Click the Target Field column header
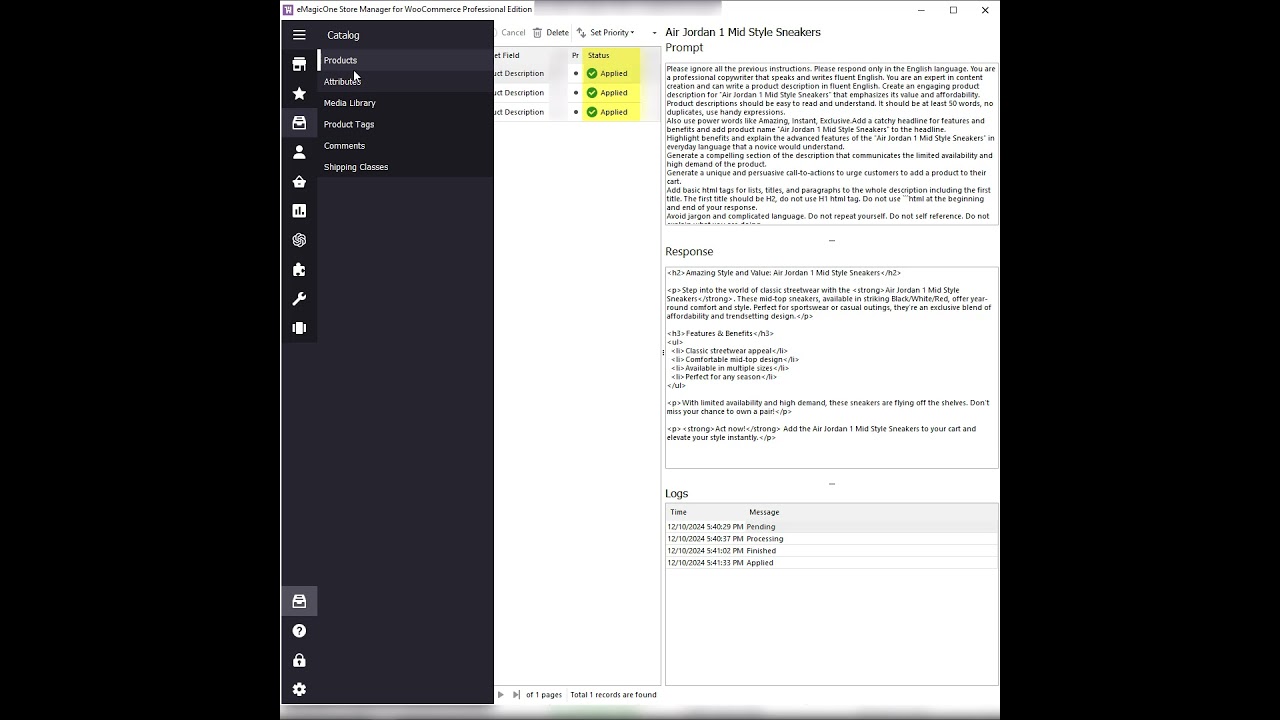 pos(531,55)
